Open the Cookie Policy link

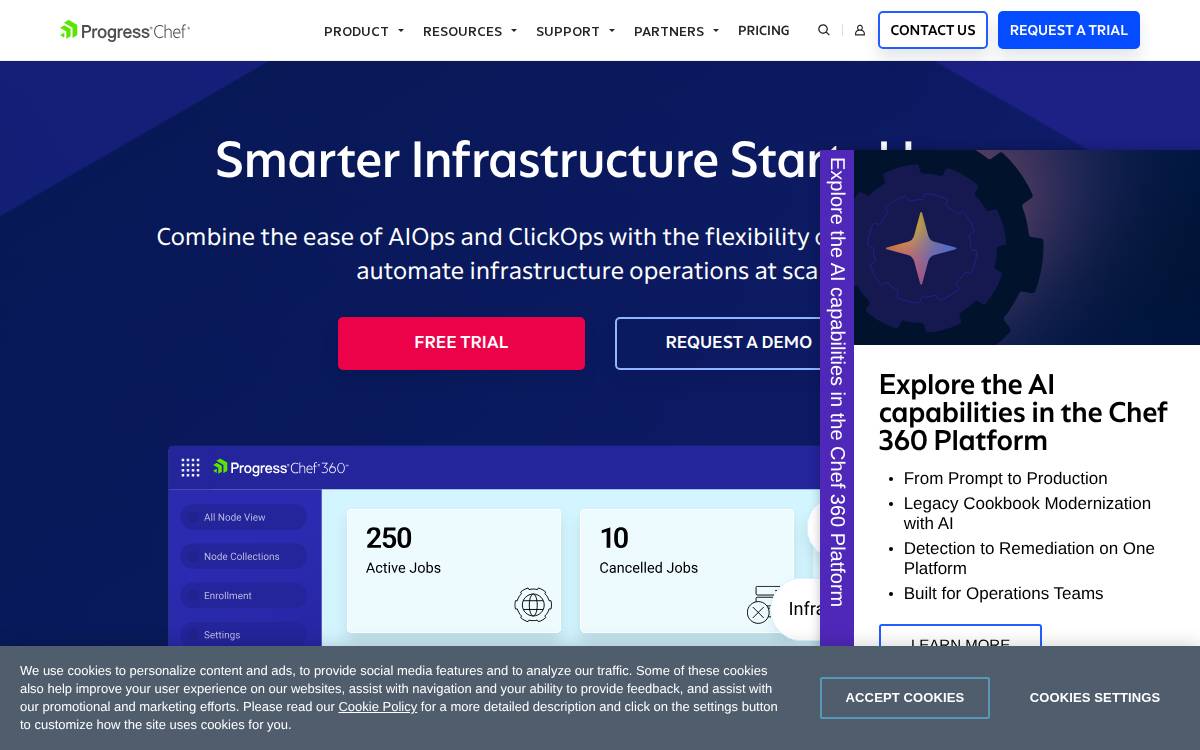(x=377, y=707)
